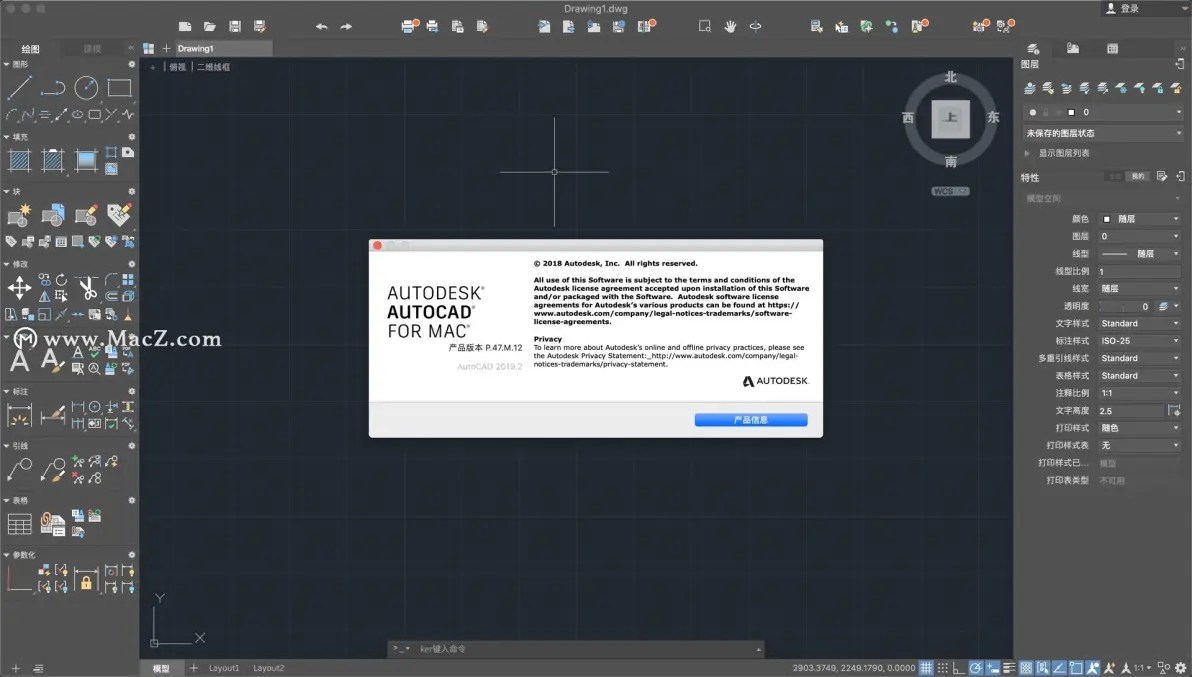The height and width of the screenshot is (677, 1192).
Task: Switch to the 绘图 tab
Action: tap(30, 49)
